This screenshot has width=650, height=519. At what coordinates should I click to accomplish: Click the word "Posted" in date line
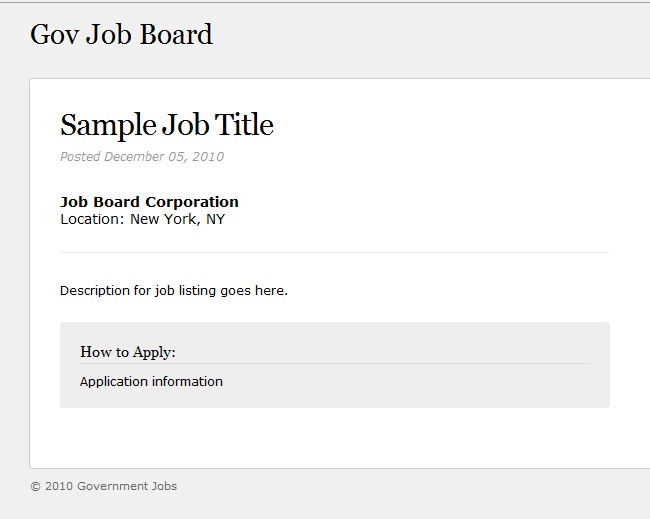[80, 157]
